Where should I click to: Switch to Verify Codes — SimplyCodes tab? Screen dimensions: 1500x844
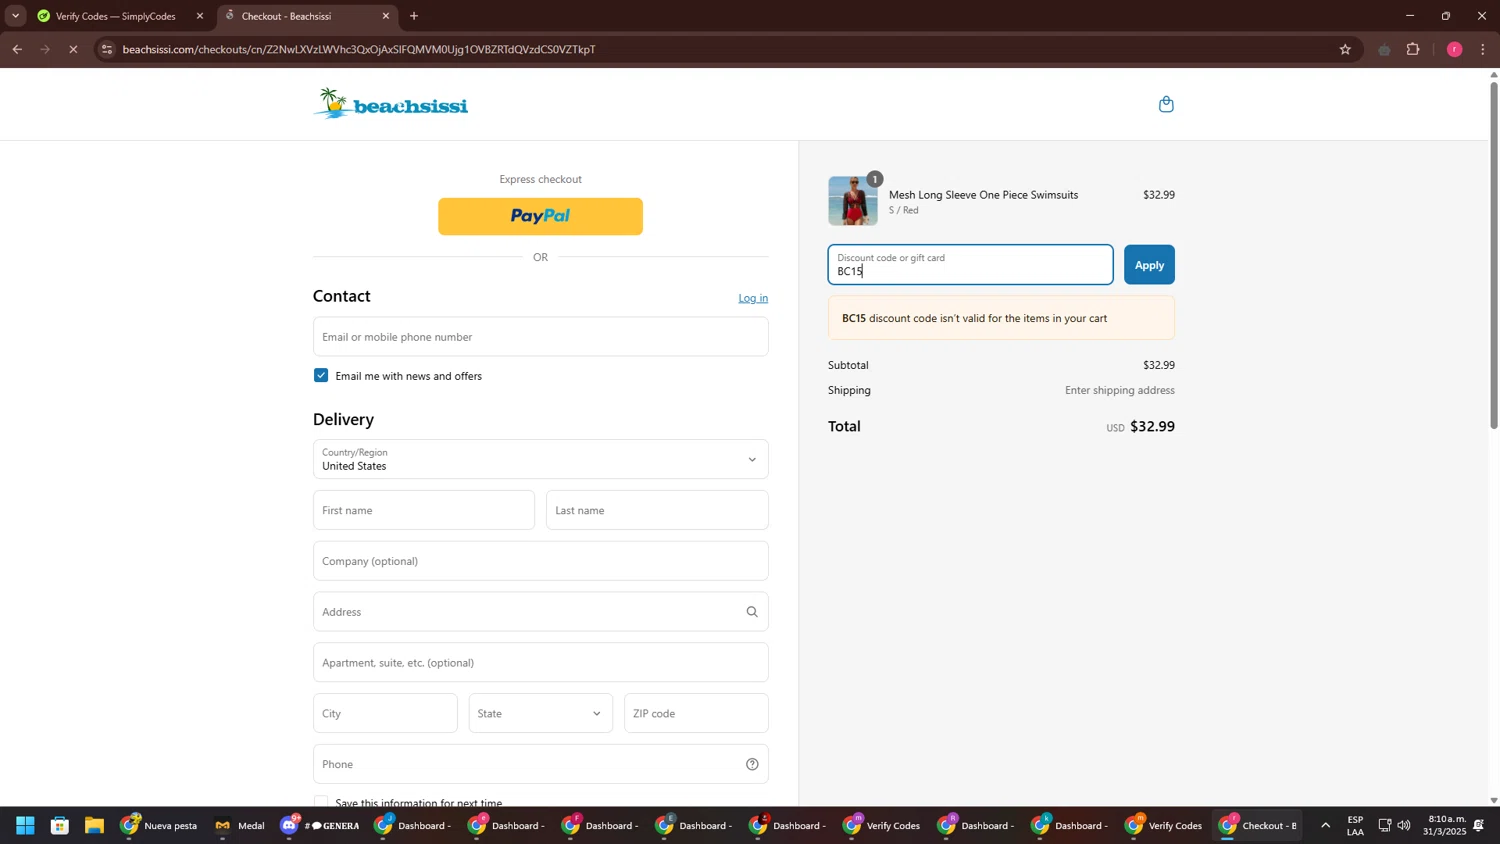pos(116,16)
